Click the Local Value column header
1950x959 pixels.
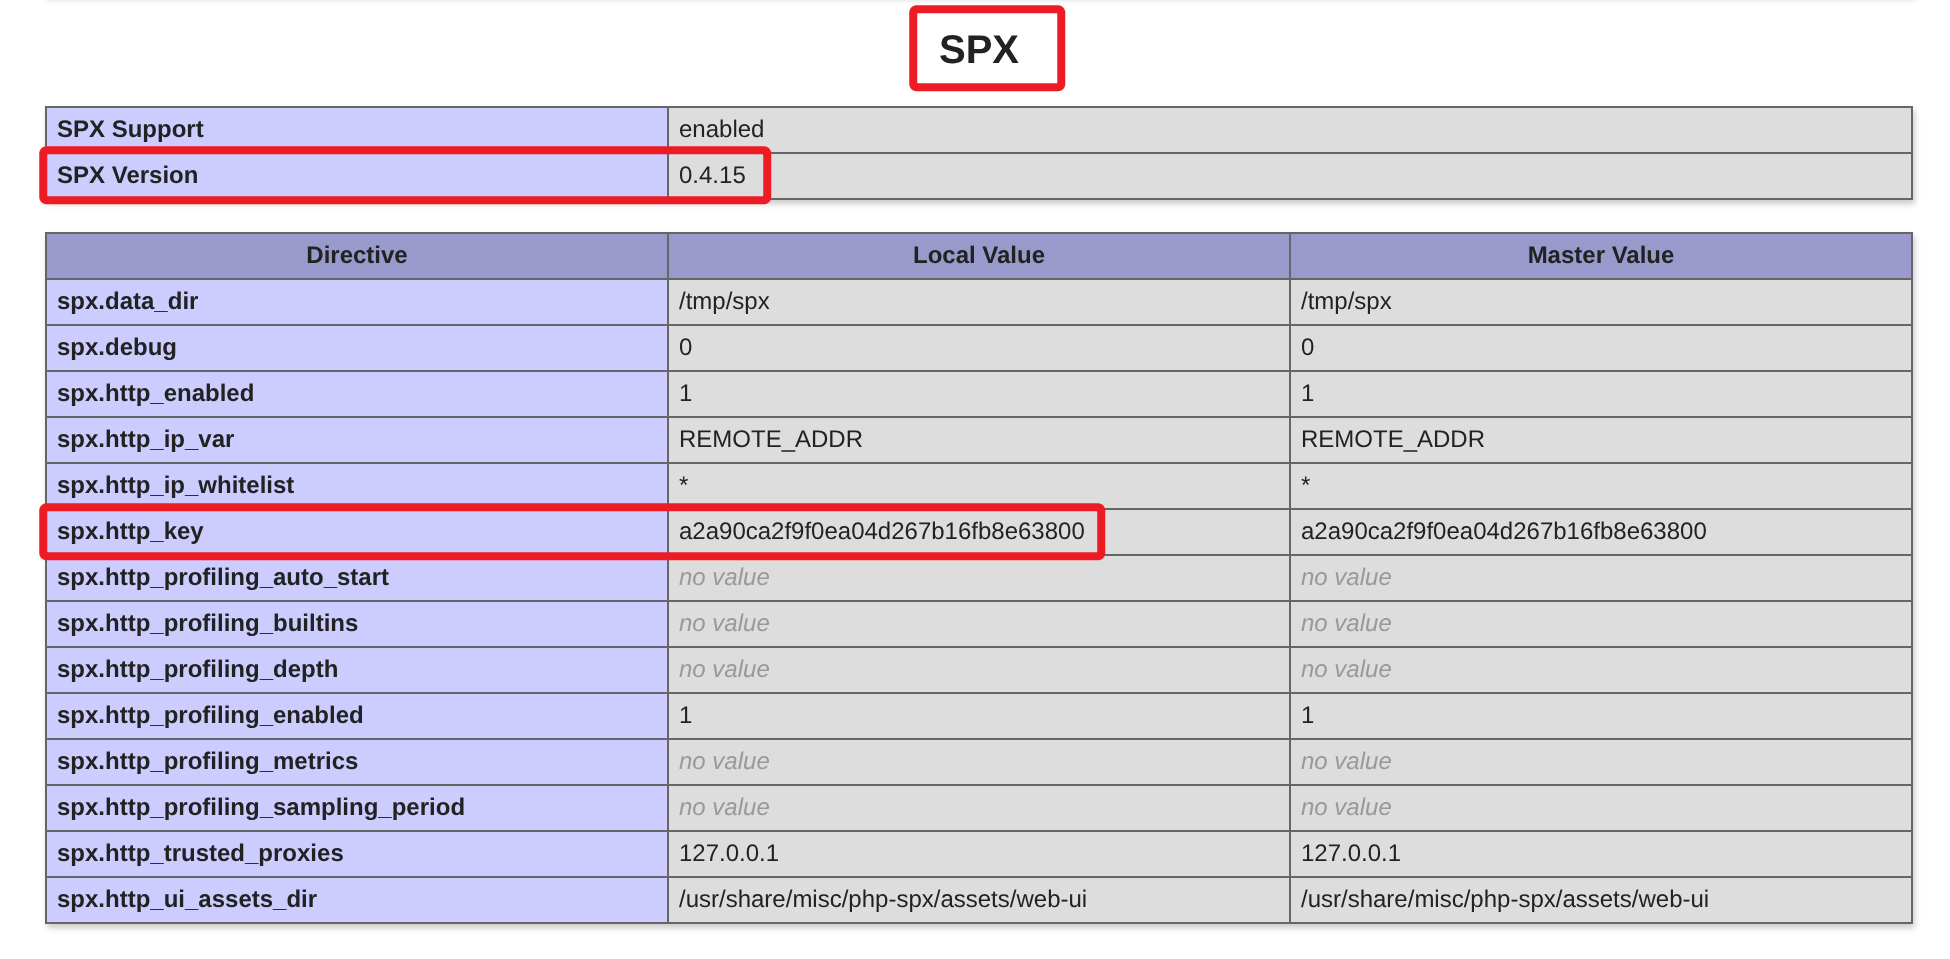pos(978,255)
